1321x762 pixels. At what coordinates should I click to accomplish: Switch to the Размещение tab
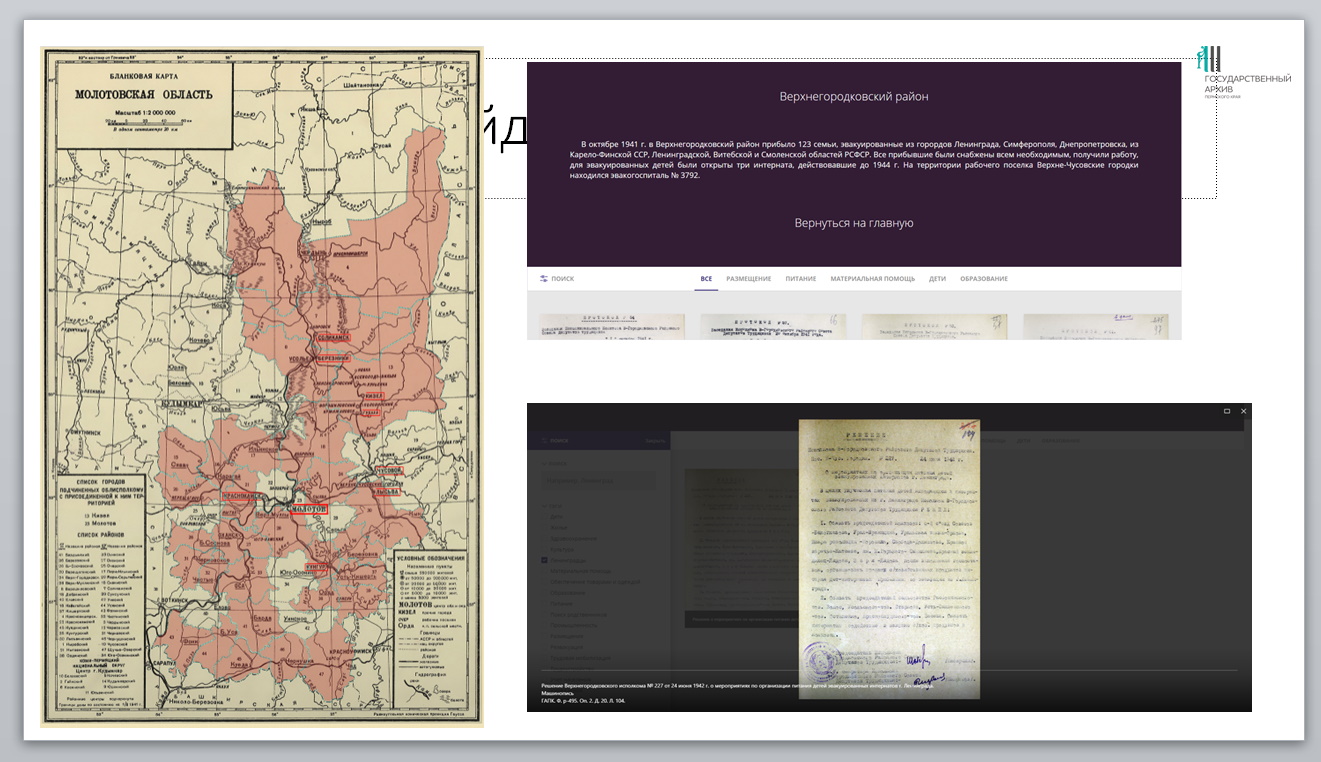pyautogui.click(x=748, y=279)
